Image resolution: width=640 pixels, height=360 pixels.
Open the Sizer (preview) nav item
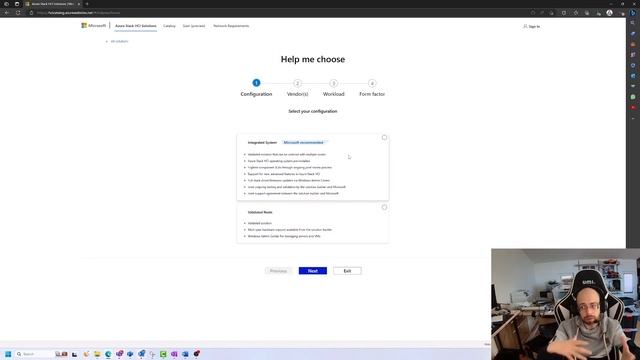pyautogui.click(x=194, y=26)
